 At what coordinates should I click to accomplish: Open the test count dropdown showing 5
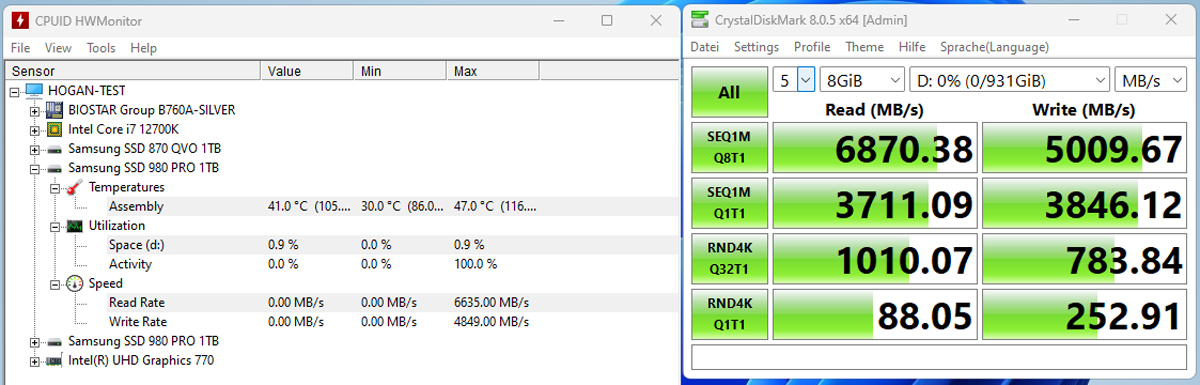pyautogui.click(x=795, y=79)
